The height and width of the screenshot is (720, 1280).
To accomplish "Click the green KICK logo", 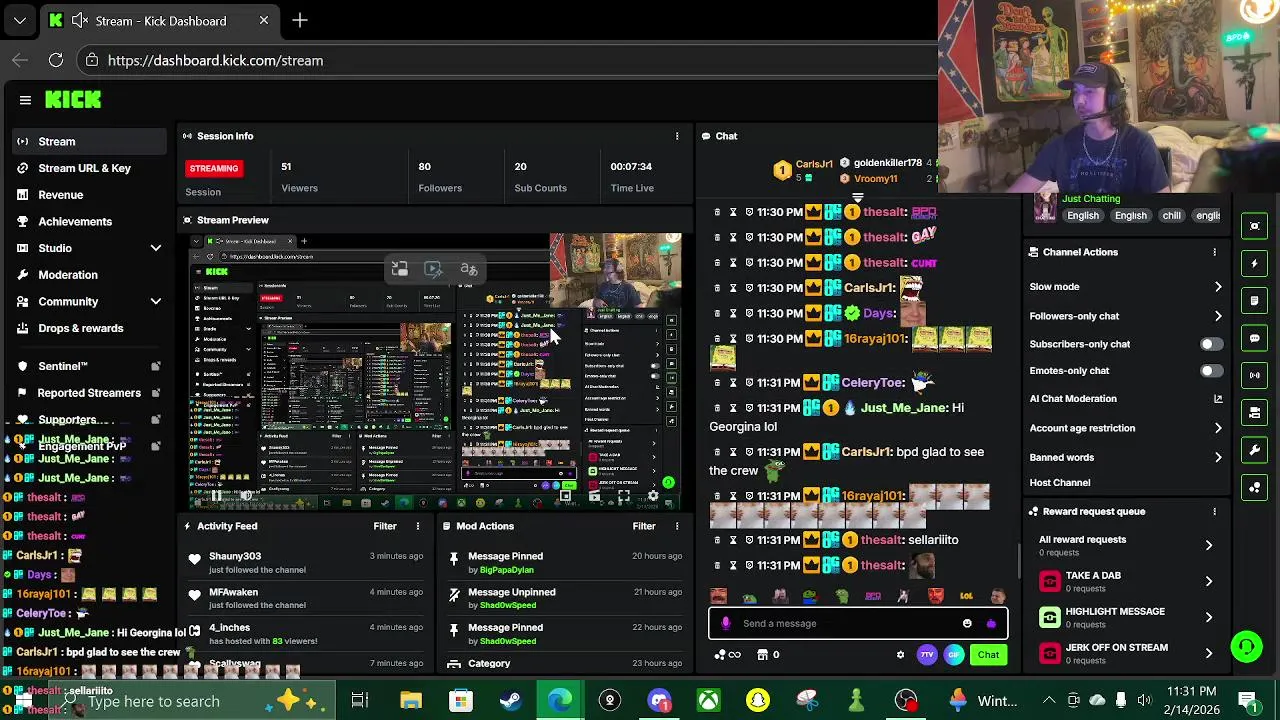I will click(x=73, y=99).
